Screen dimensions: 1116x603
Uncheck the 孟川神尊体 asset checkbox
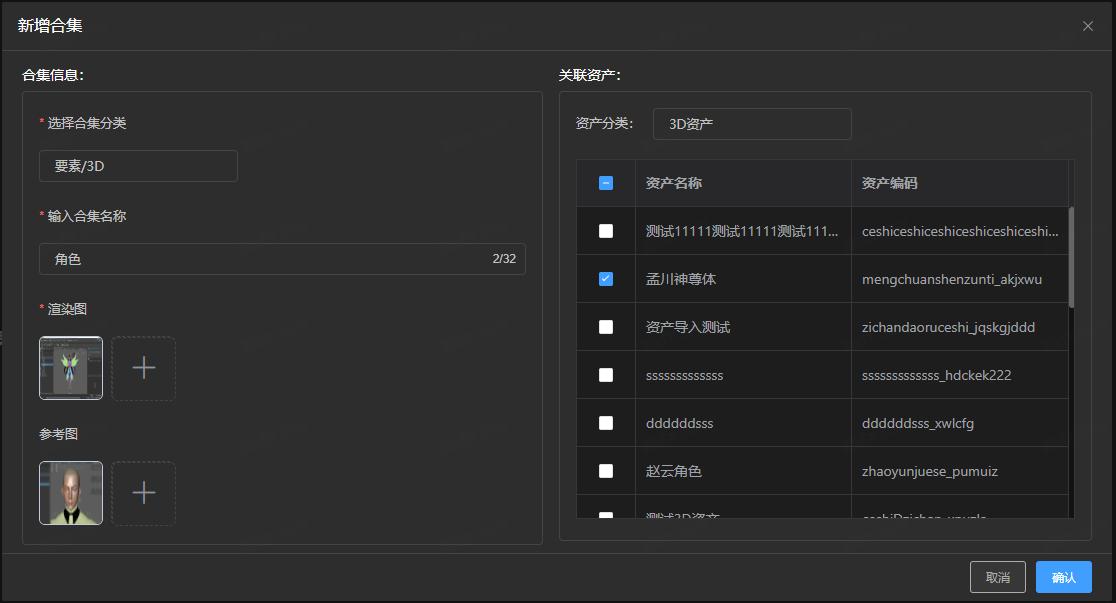606,279
